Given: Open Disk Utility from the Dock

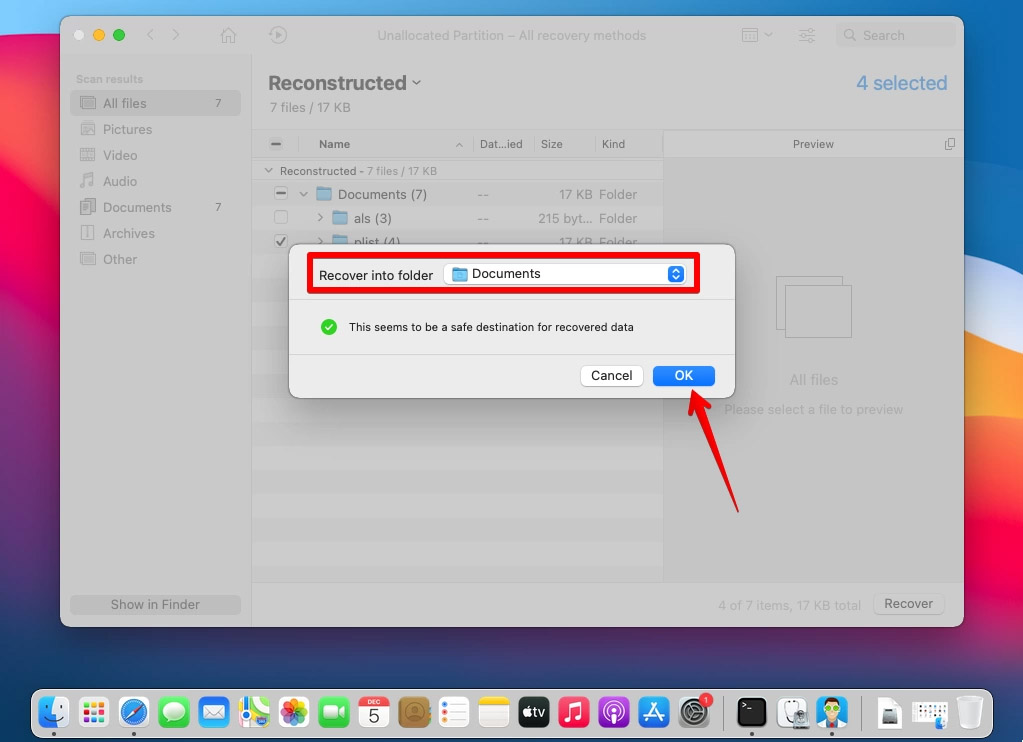Looking at the screenshot, I should click(x=792, y=711).
